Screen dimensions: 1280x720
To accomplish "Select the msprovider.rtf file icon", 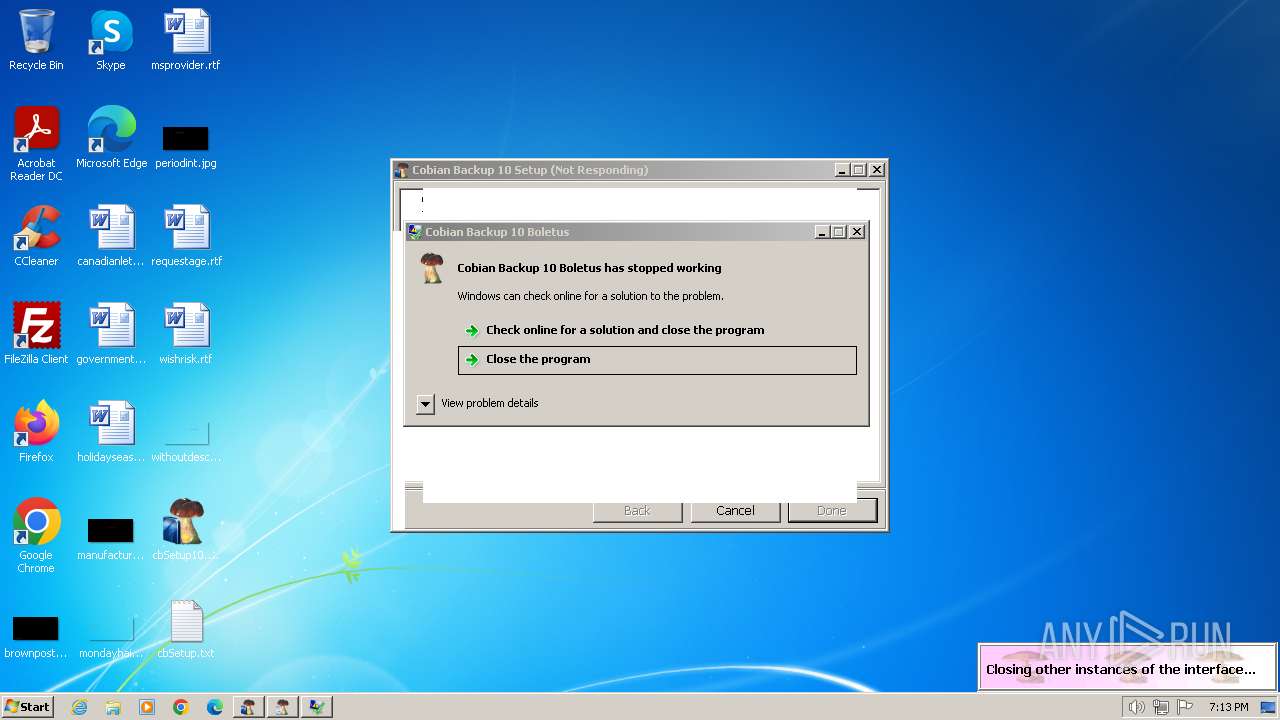I will [x=186, y=40].
